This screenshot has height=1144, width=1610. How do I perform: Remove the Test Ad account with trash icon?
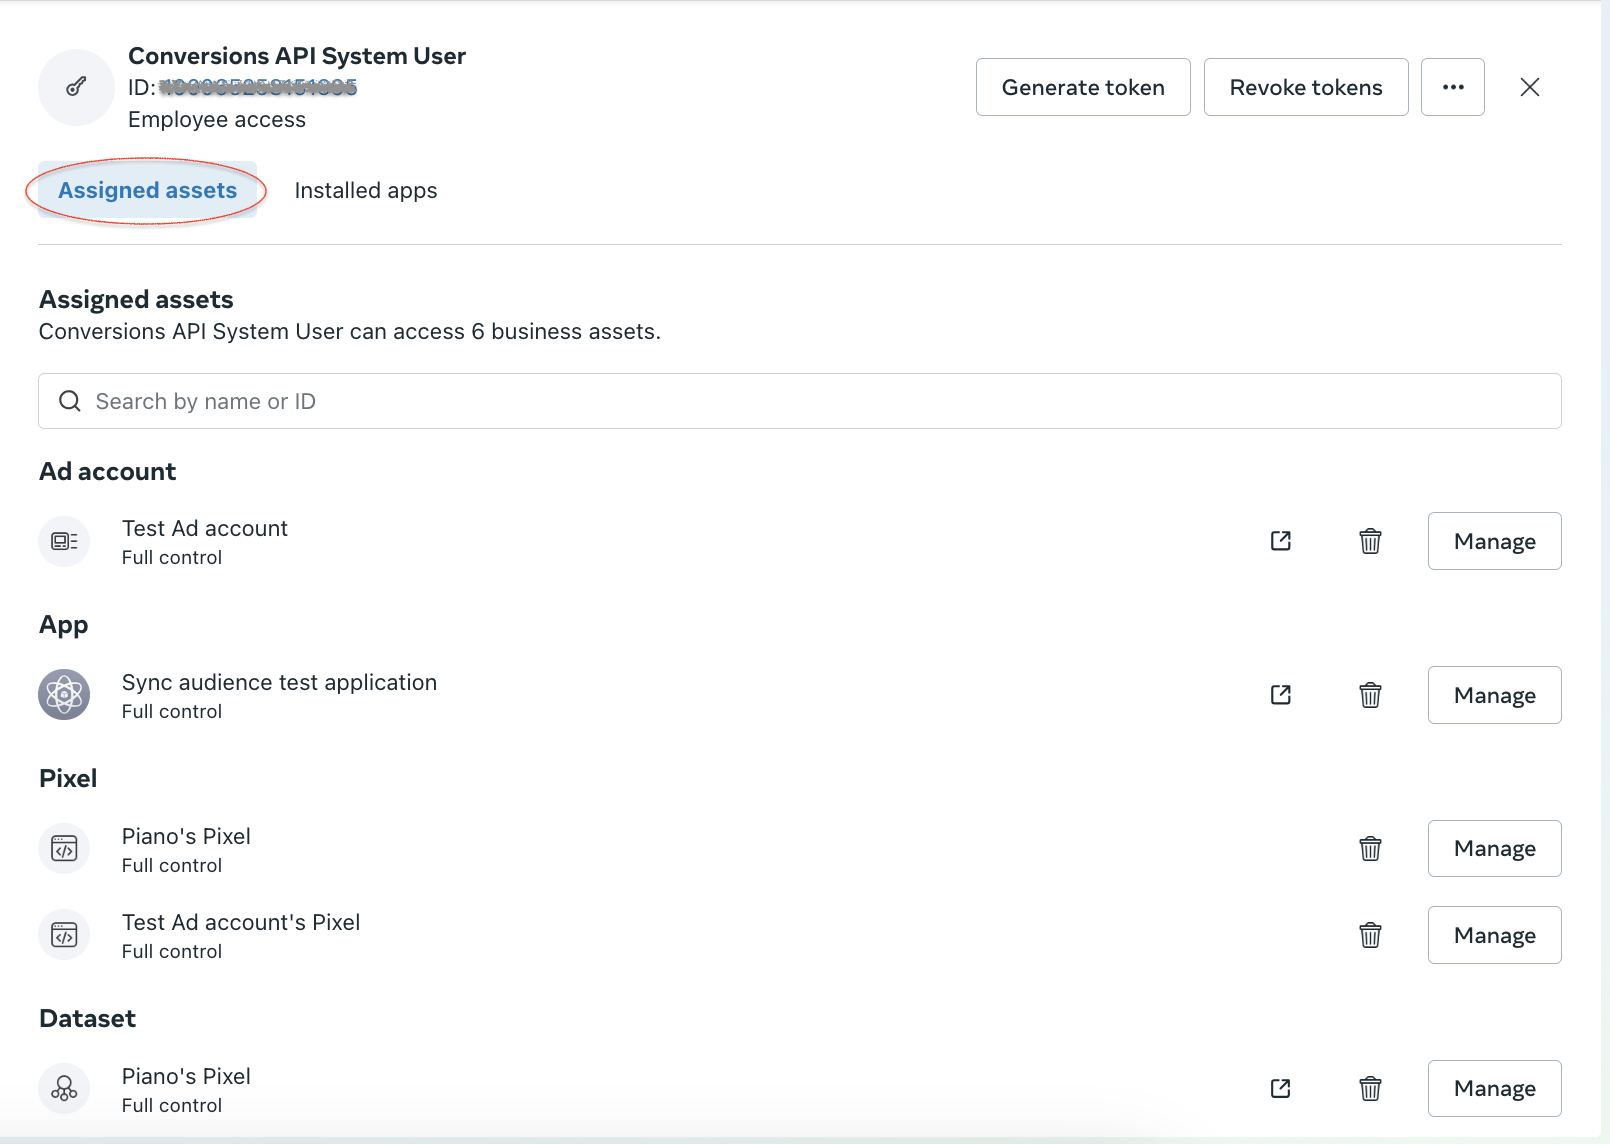coord(1371,541)
